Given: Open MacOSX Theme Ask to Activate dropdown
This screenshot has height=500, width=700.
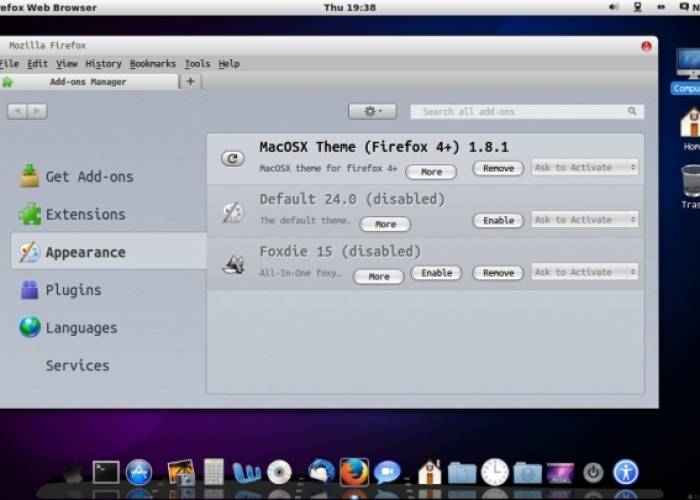Looking at the screenshot, I should 584,167.
